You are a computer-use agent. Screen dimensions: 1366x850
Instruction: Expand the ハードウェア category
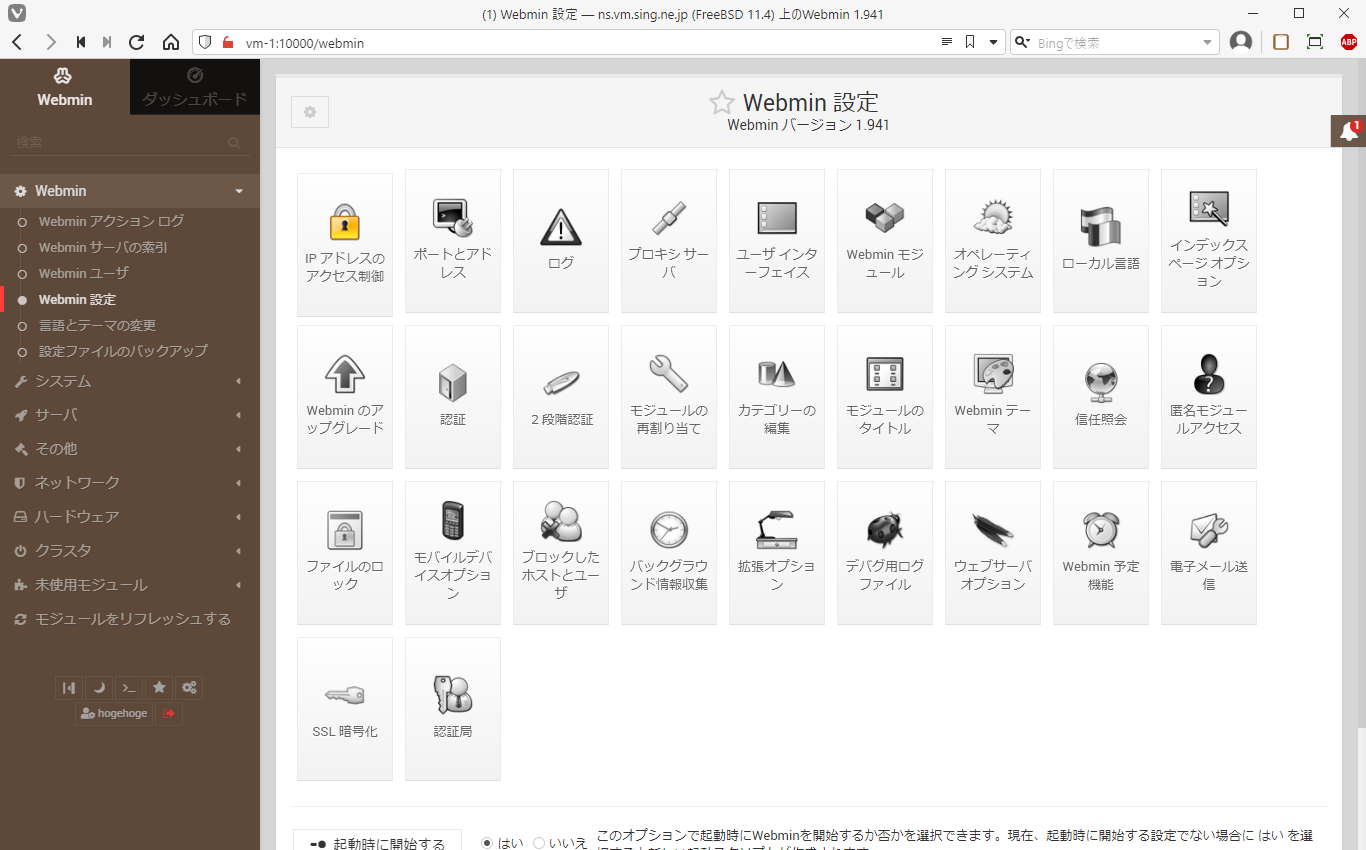(x=130, y=517)
